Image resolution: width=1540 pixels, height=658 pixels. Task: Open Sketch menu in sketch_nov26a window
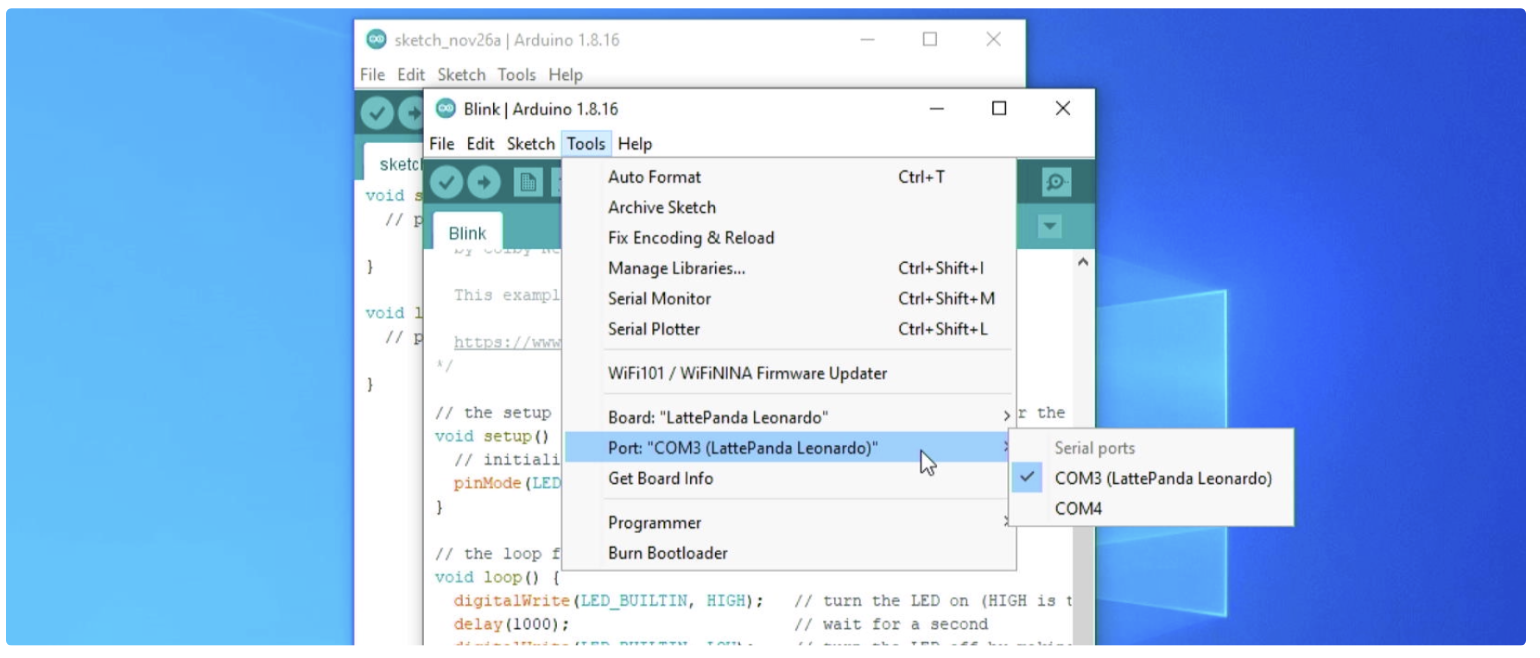pos(461,75)
